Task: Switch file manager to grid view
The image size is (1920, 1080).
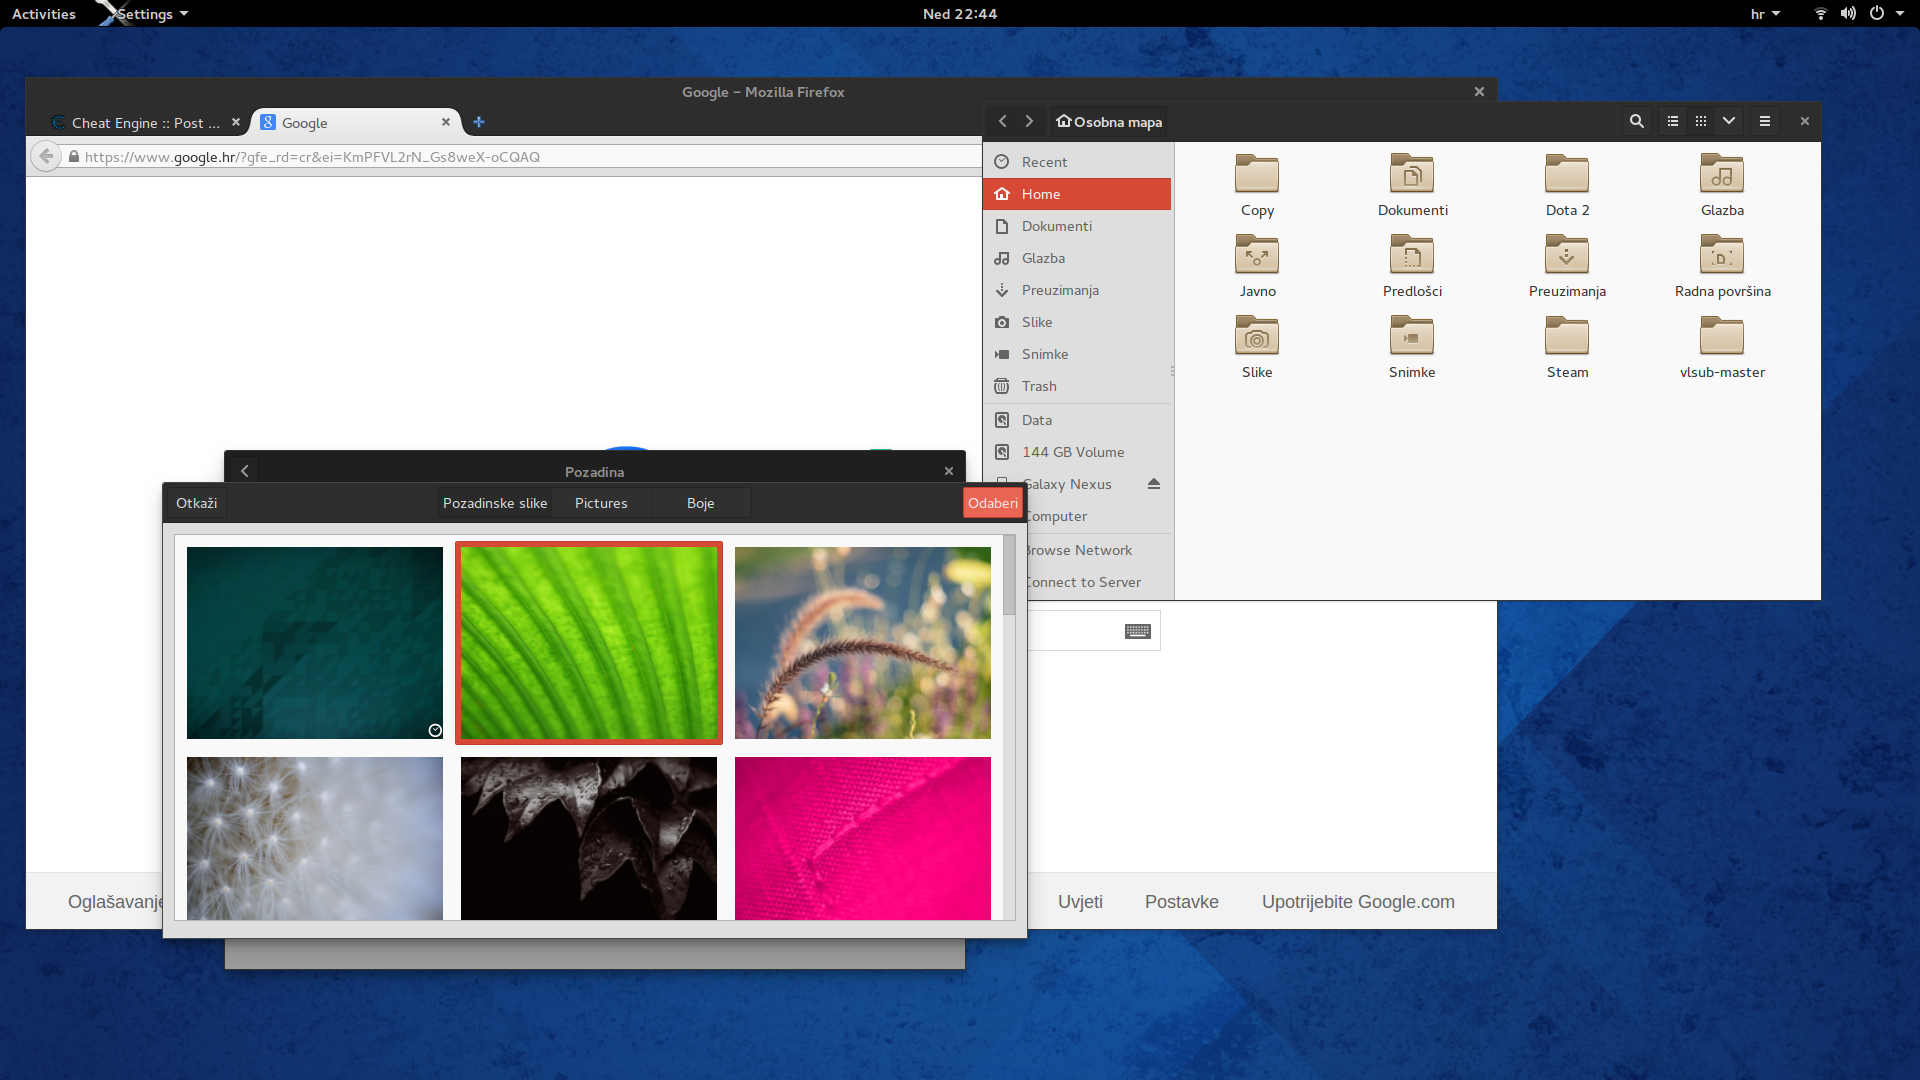Action: click(x=1701, y=121)
